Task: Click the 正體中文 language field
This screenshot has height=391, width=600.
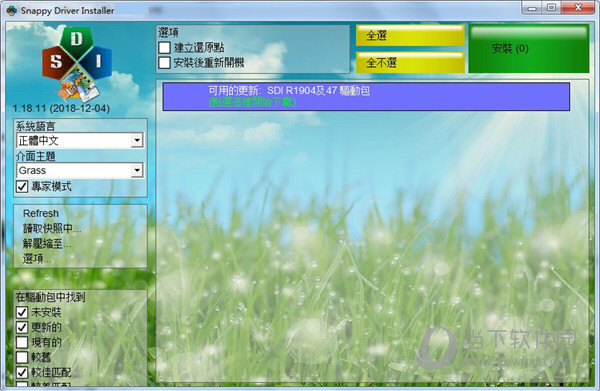Action: [80, 140]
